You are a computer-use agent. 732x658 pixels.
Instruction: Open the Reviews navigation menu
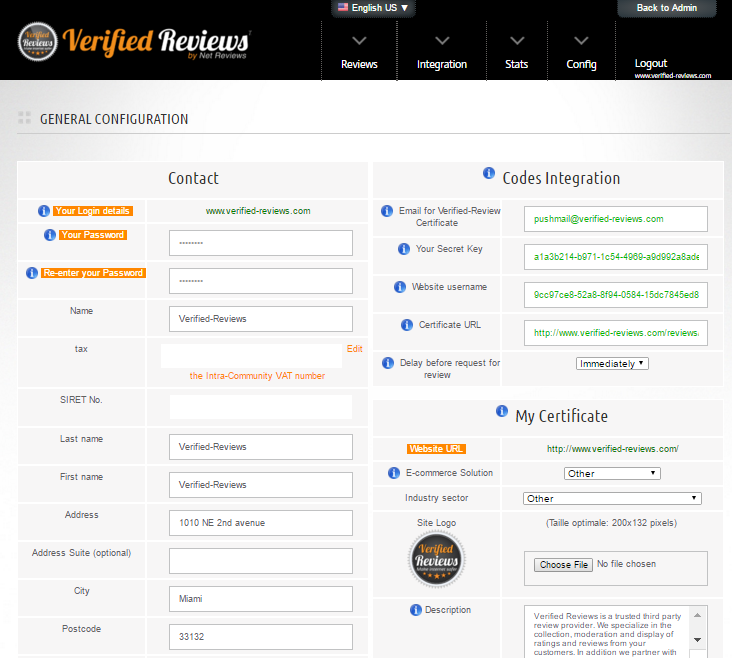point(359,64)
